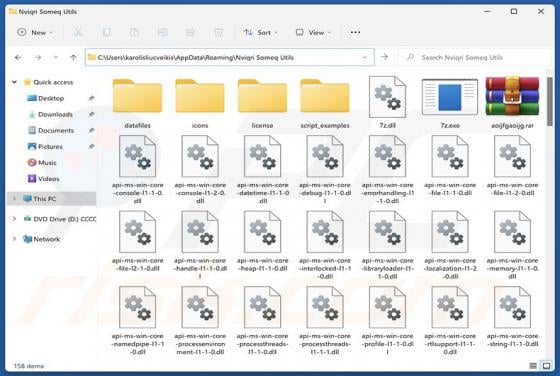This screenshot has height=376, width=560.
Task: Click the Share toolbar icon
Action: 190,32
